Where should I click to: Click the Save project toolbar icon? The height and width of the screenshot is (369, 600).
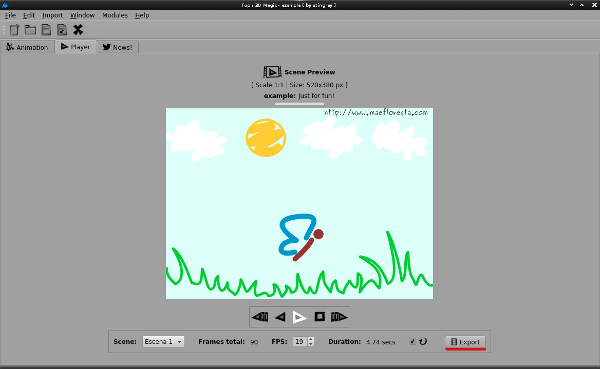(46, 30)
